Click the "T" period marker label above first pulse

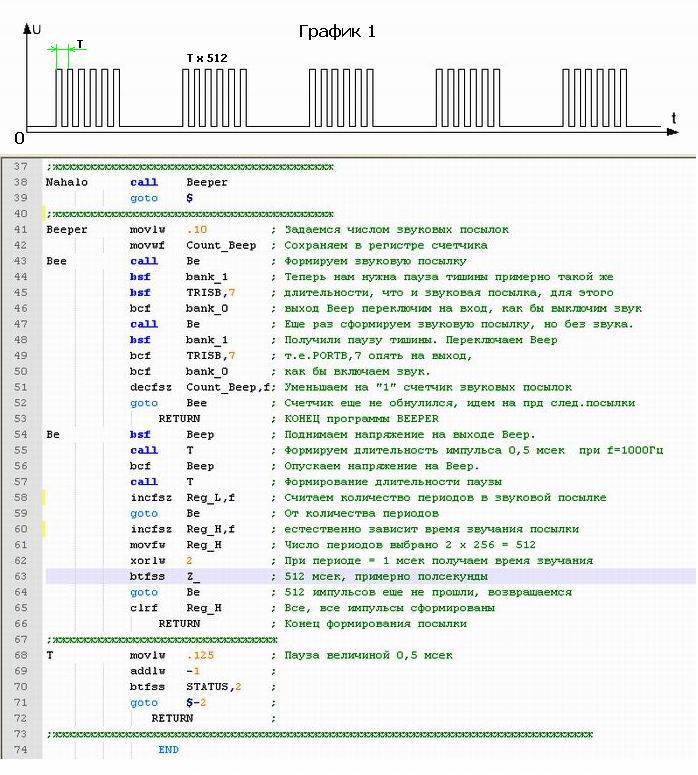pos(80,44)
